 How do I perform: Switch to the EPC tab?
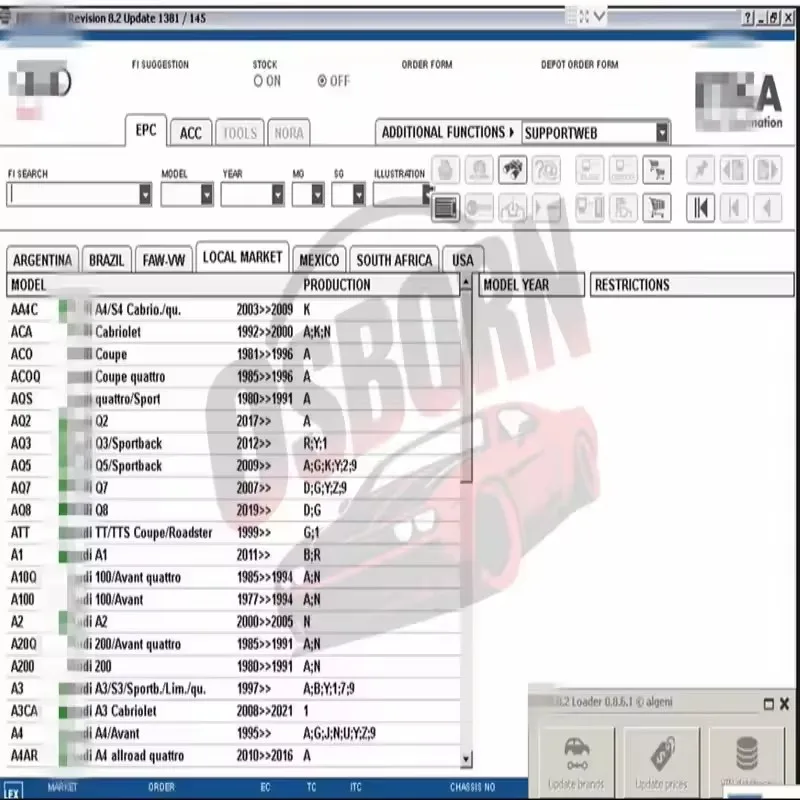click(x=146, y=131)
